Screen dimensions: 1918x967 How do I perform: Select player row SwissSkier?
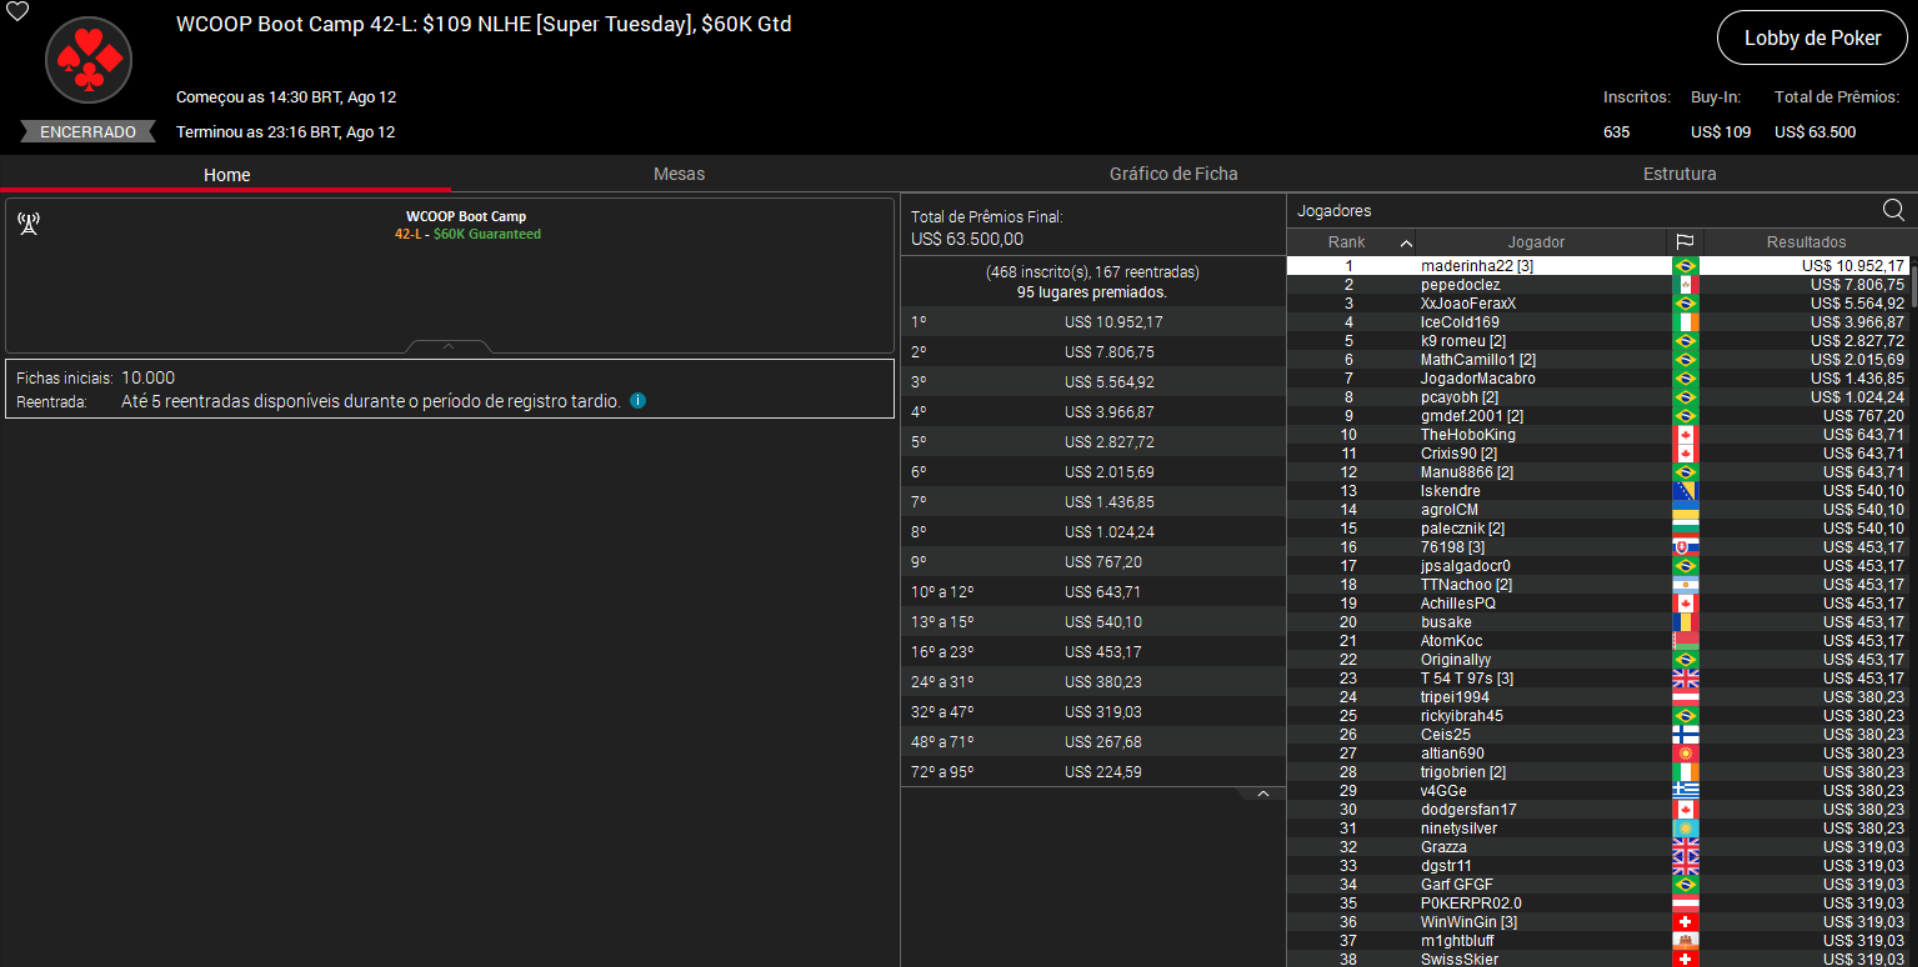[x=1598, y=959]
